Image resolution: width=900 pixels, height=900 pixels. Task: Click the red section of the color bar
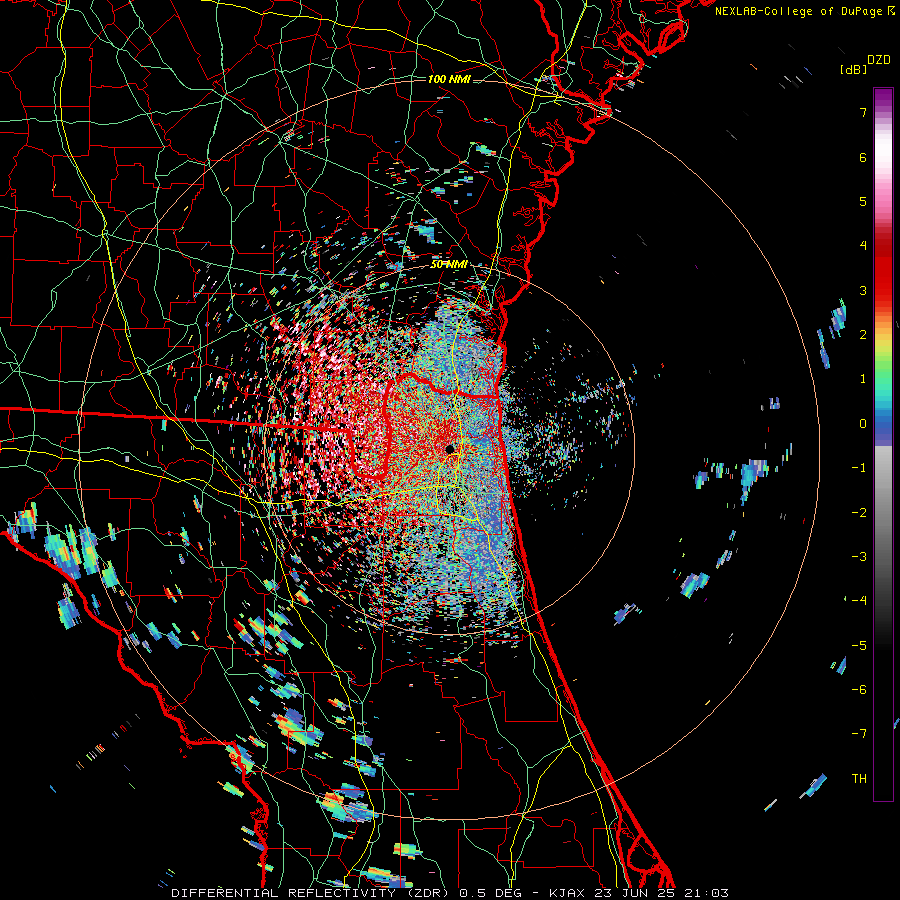coord(883,270)
